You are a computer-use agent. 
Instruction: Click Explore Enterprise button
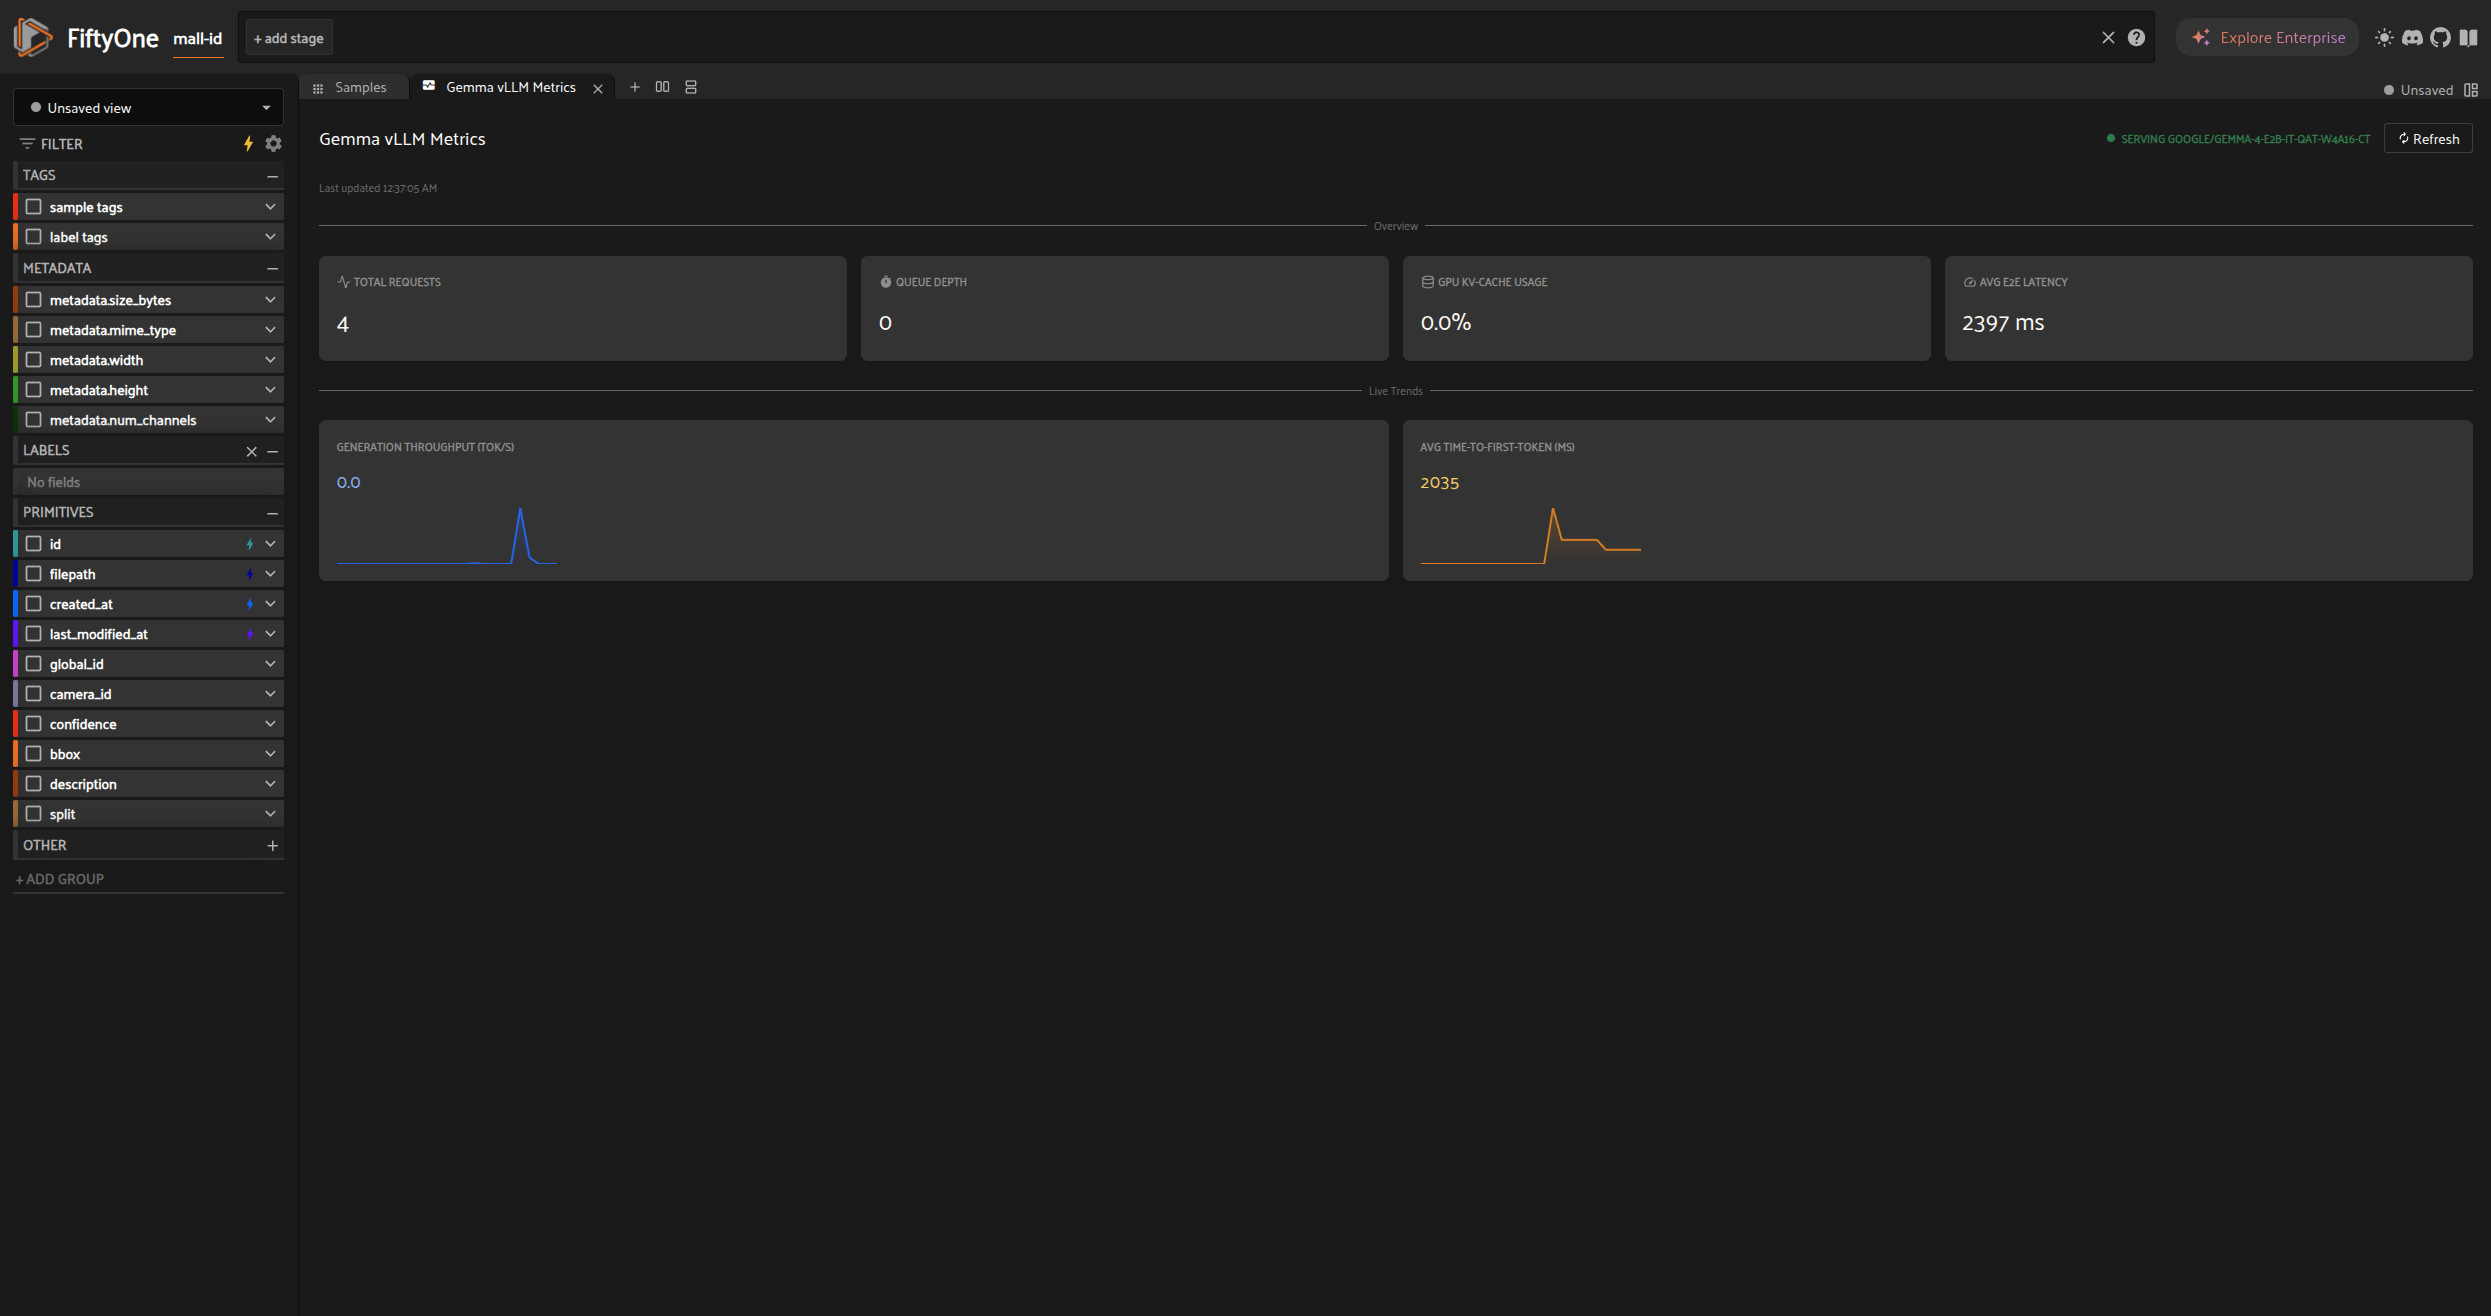click(2267, 37)
